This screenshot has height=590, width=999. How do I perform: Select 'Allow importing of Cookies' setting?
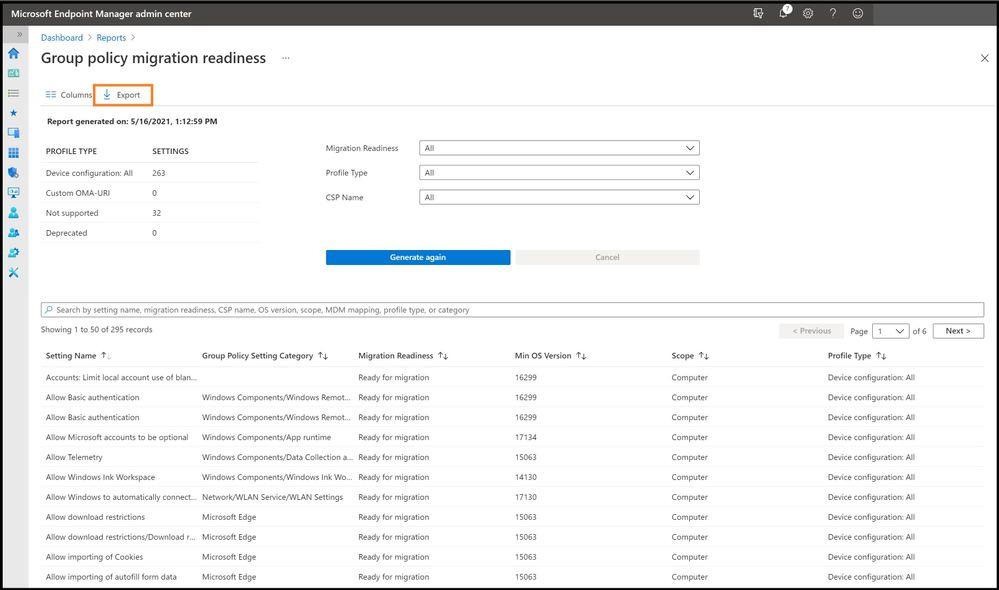coord(512,557)
